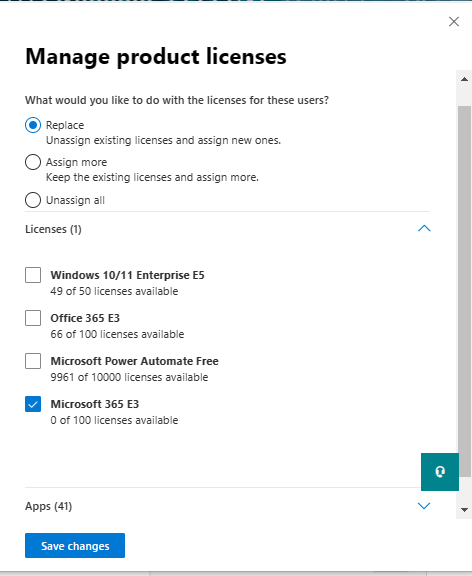Close the Manage product licenses panel
This screenshot has height=576, width=472.
(454, 22)
